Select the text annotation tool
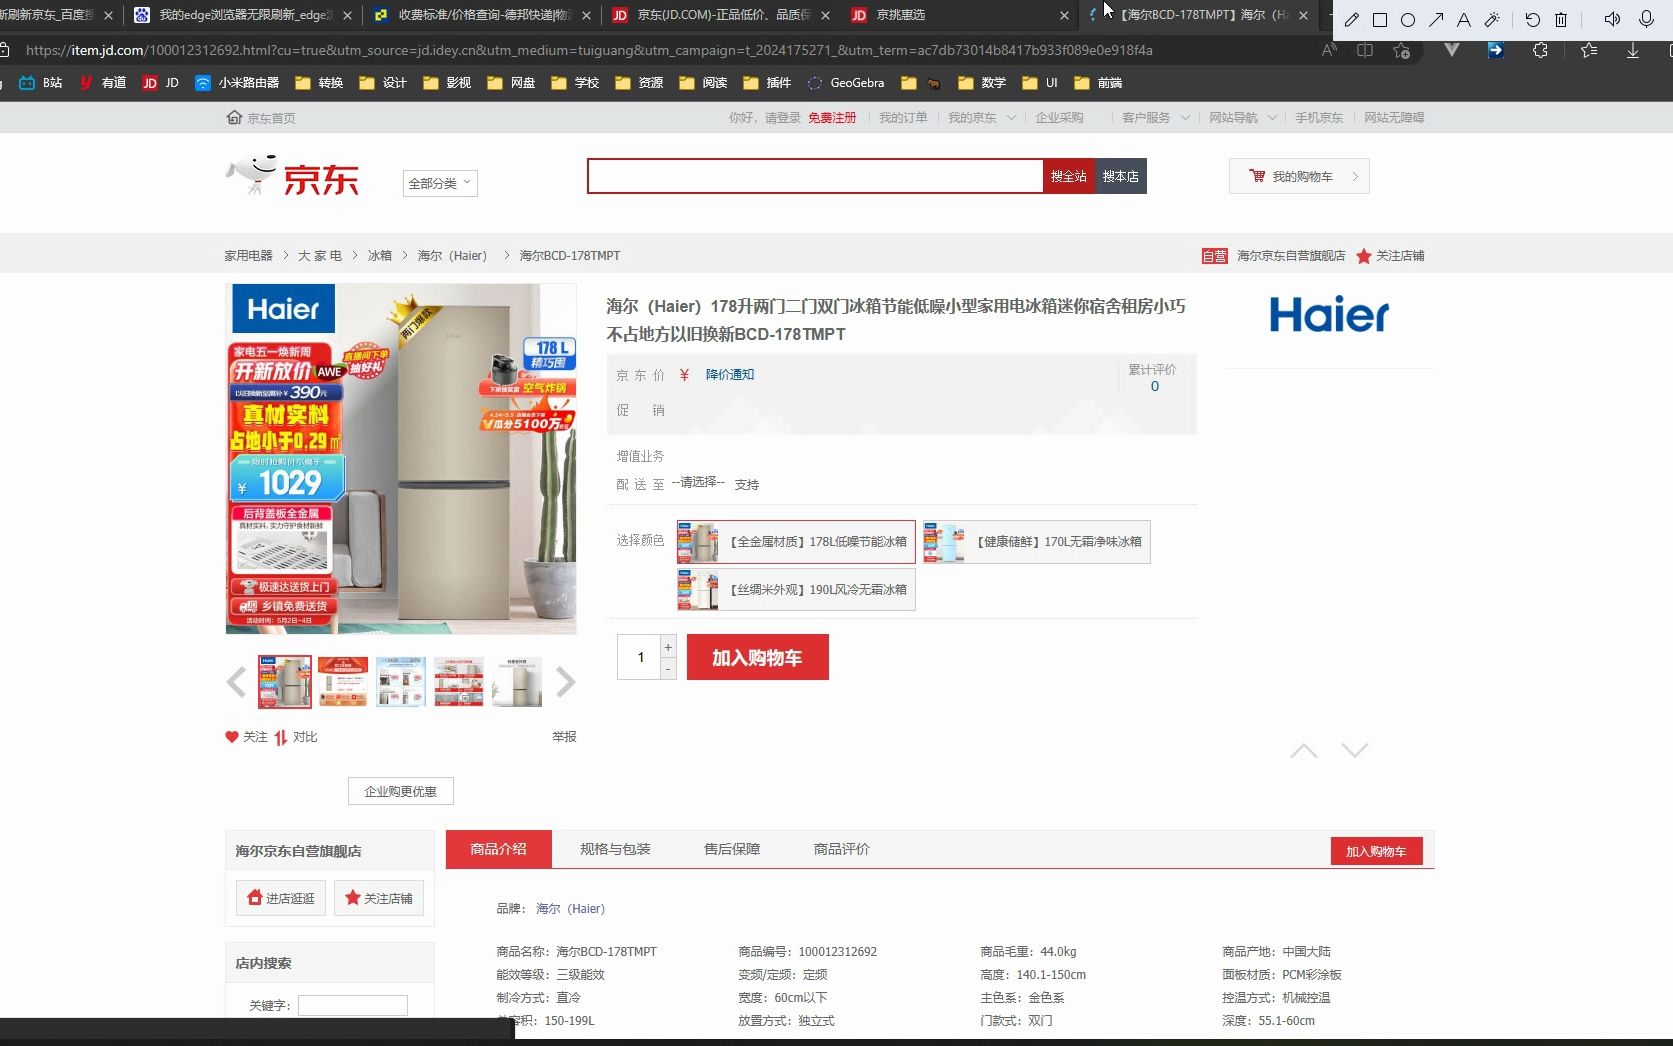The width and height of the screenshot is (1673, 1046). 1463,19
